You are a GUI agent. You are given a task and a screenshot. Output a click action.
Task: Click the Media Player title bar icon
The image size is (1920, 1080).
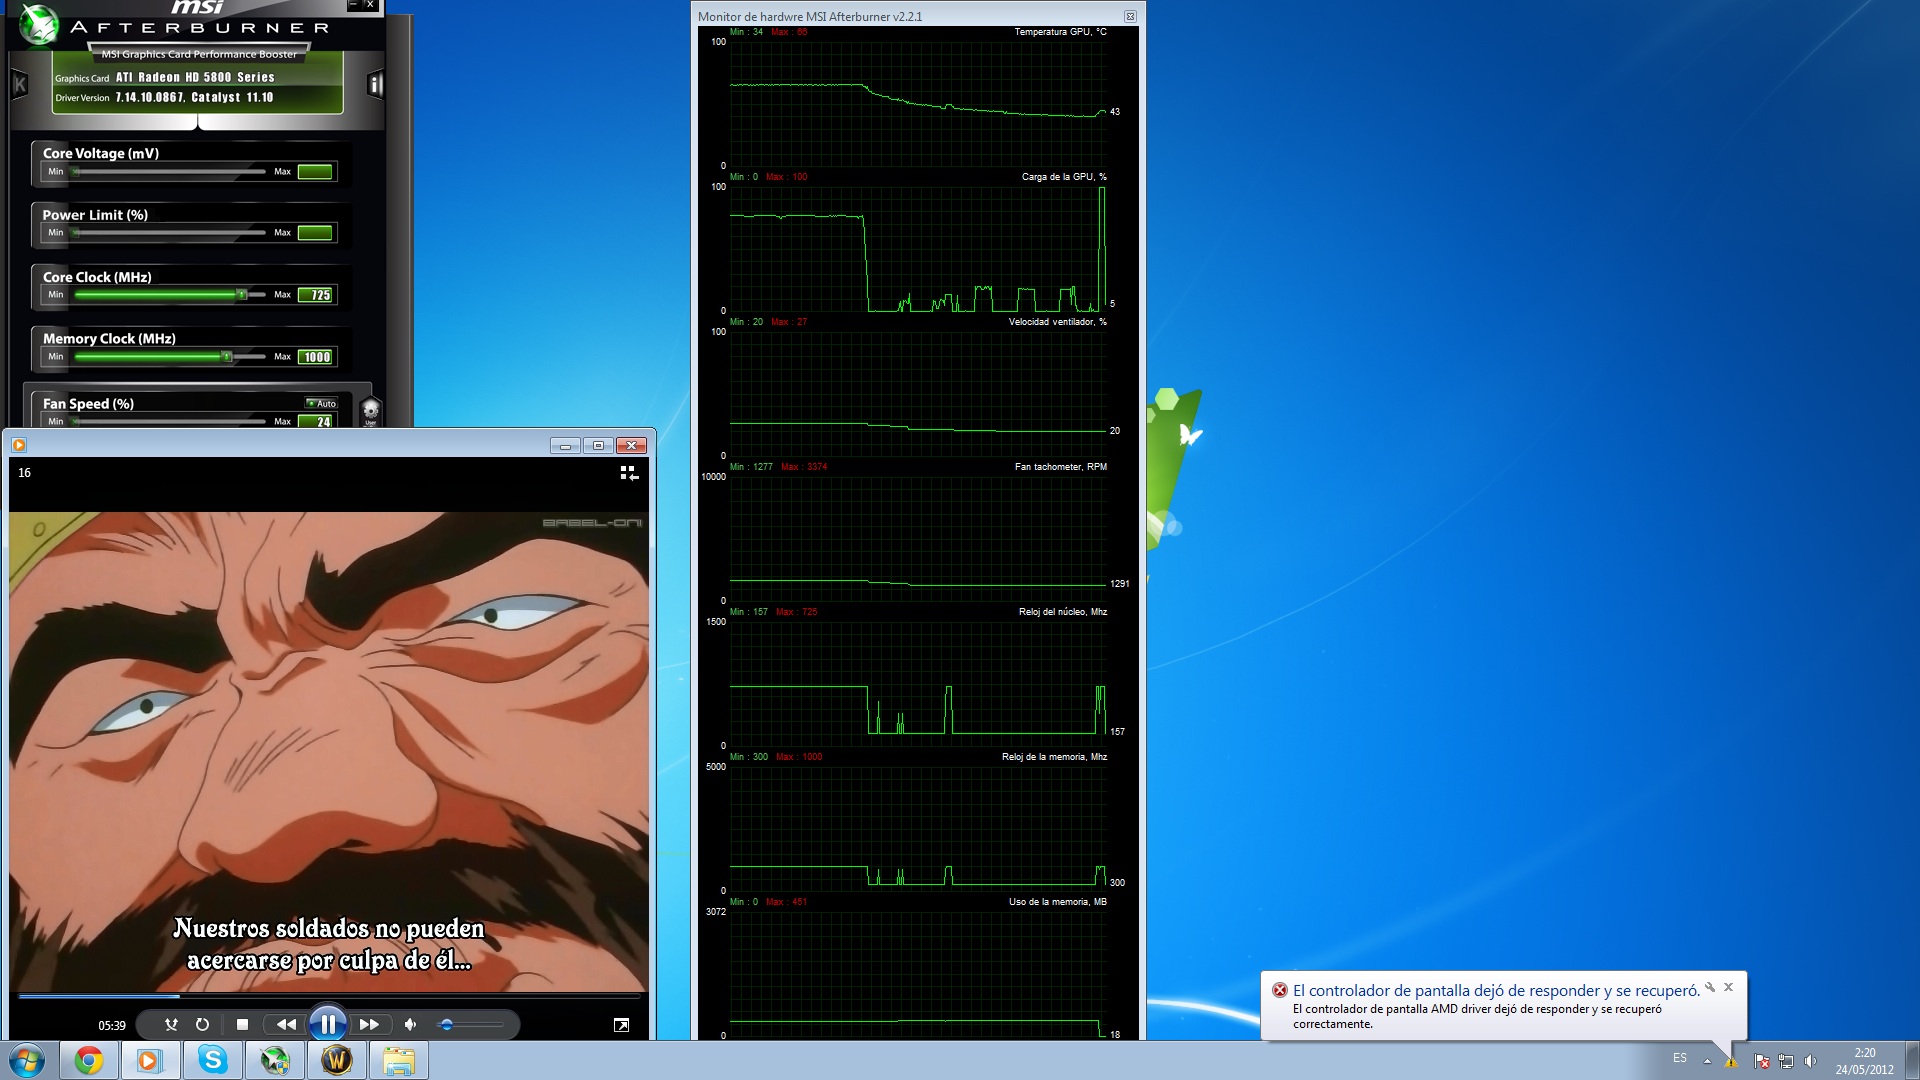coord(19,445)
